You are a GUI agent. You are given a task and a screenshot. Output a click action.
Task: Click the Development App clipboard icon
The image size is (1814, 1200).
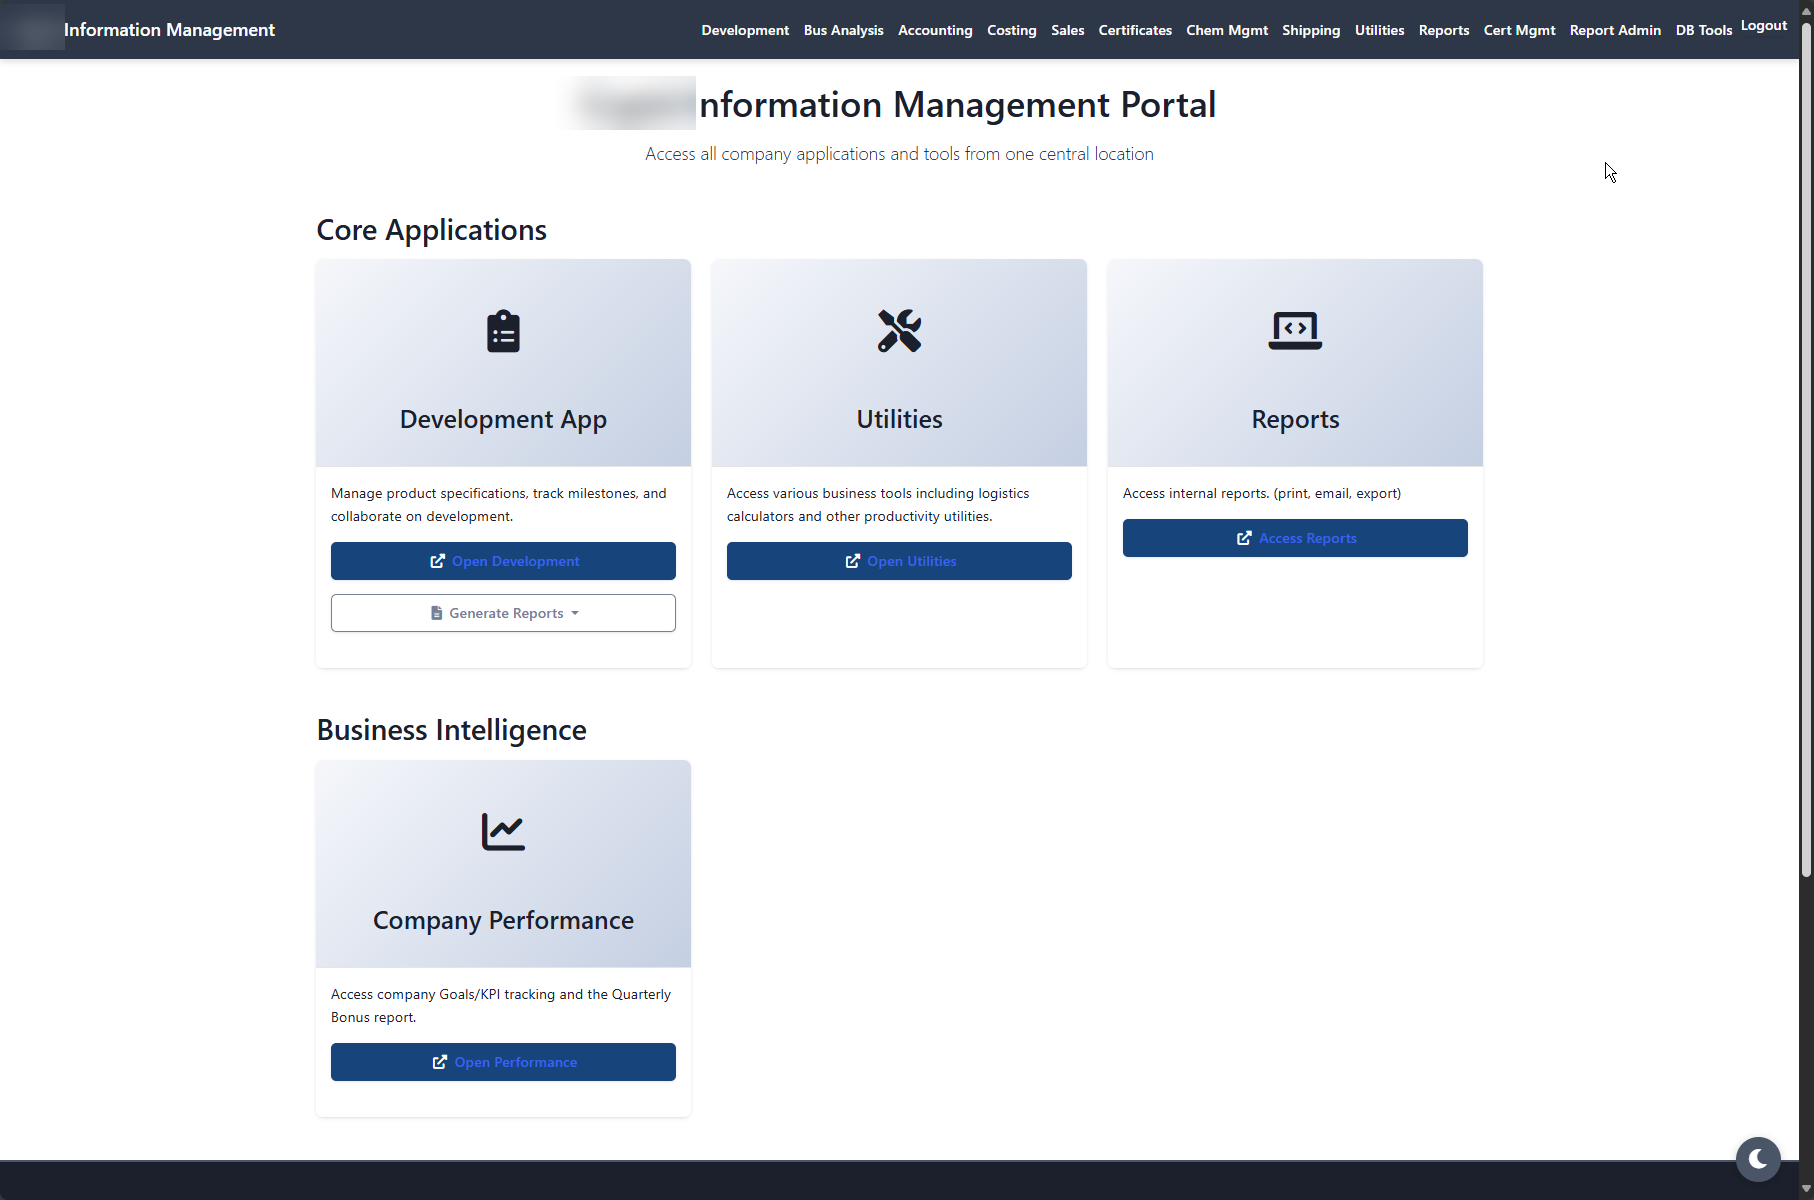pos(503,331)
